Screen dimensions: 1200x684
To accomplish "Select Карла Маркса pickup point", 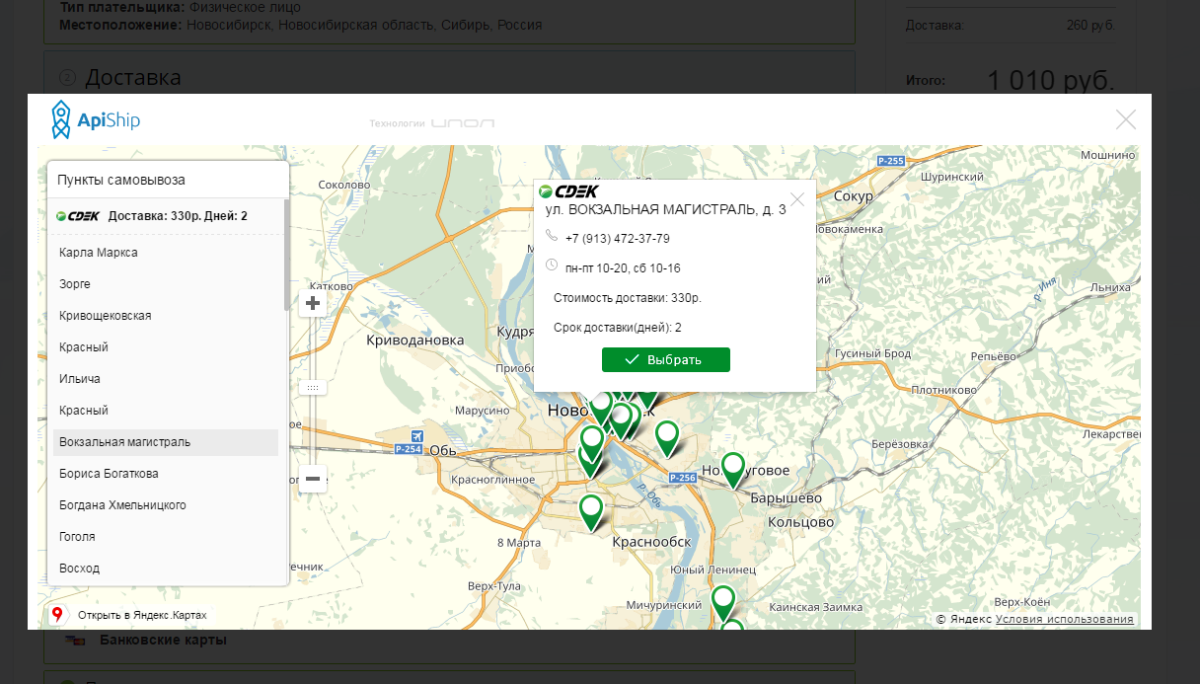I will click(98, 253).
